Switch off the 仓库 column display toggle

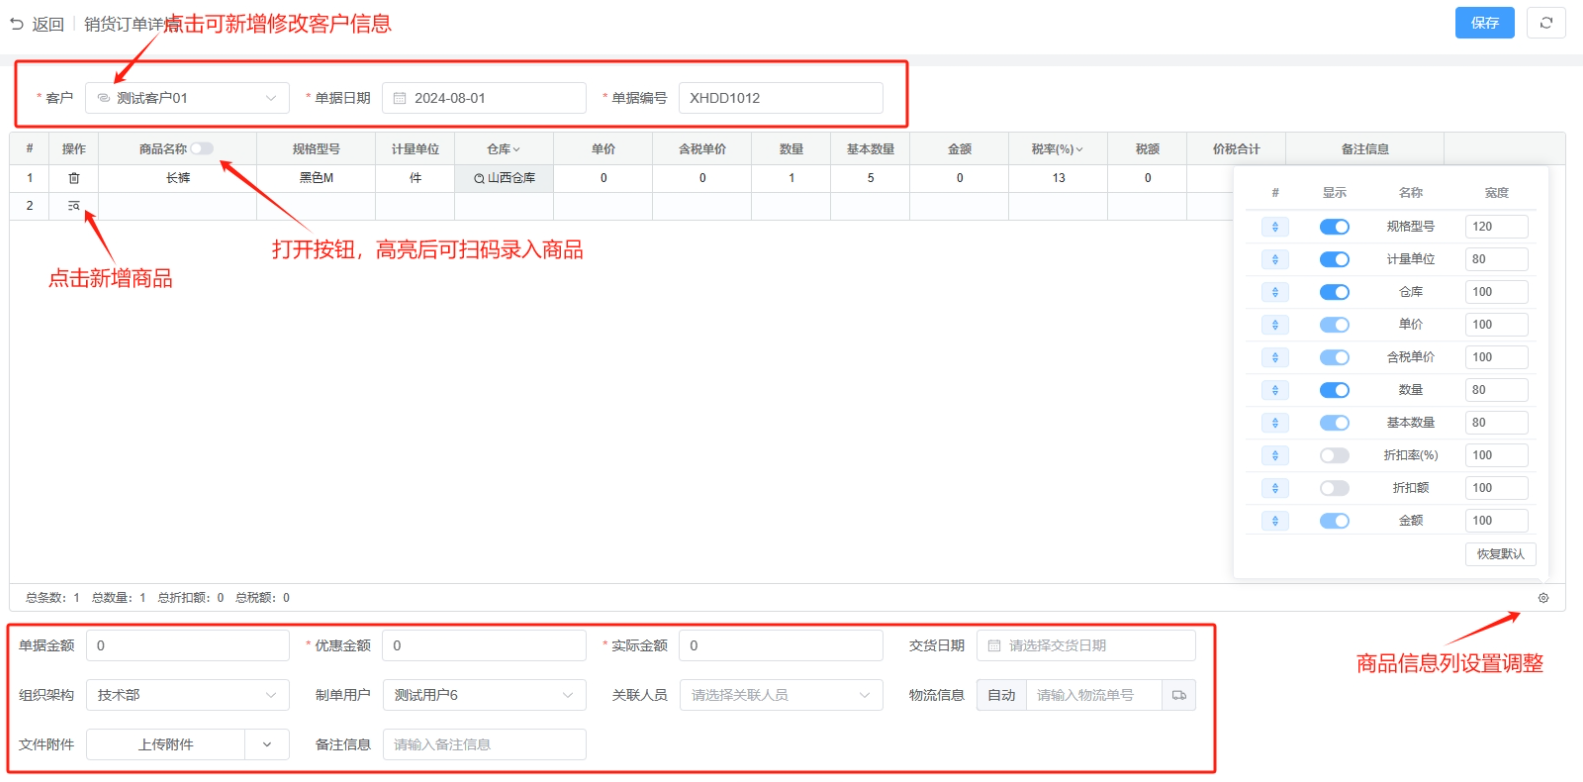tap(1334, 292)
